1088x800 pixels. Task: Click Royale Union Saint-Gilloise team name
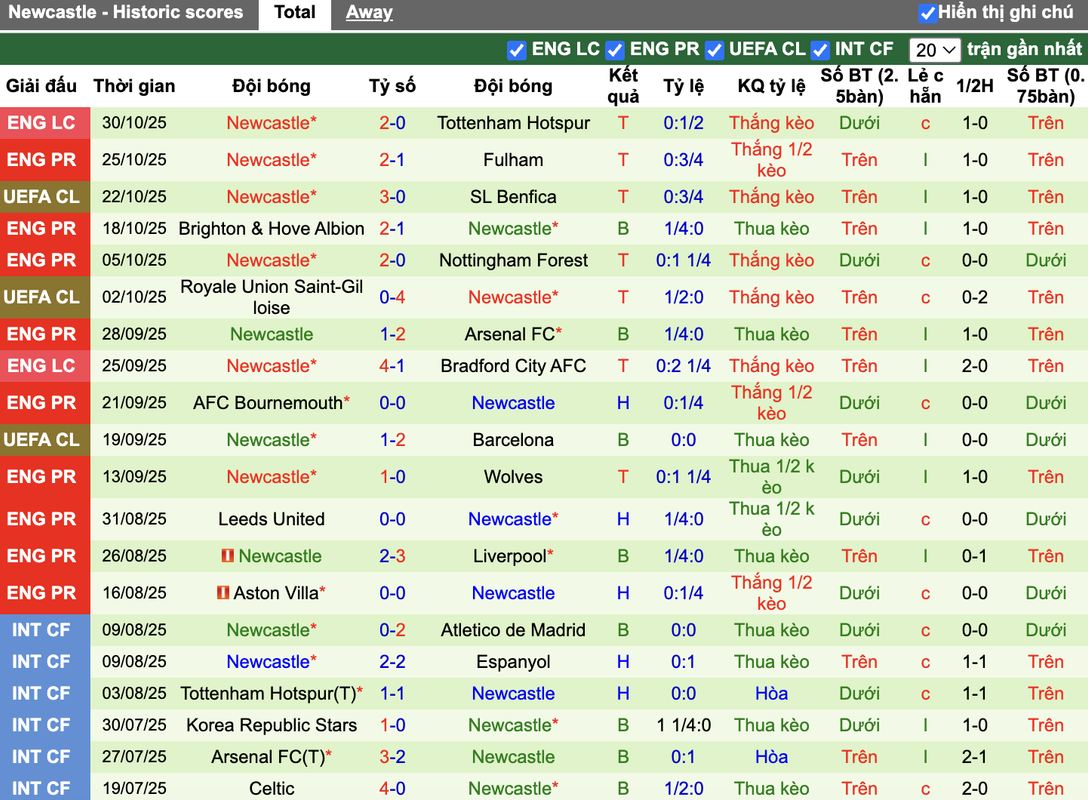271,297
